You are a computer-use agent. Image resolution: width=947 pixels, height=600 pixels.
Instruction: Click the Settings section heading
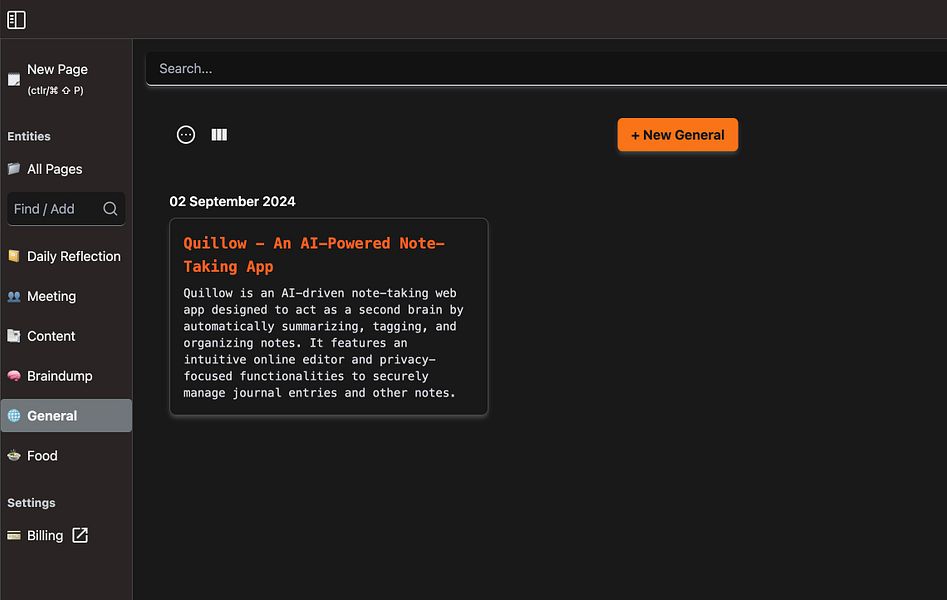click(31, 503)
